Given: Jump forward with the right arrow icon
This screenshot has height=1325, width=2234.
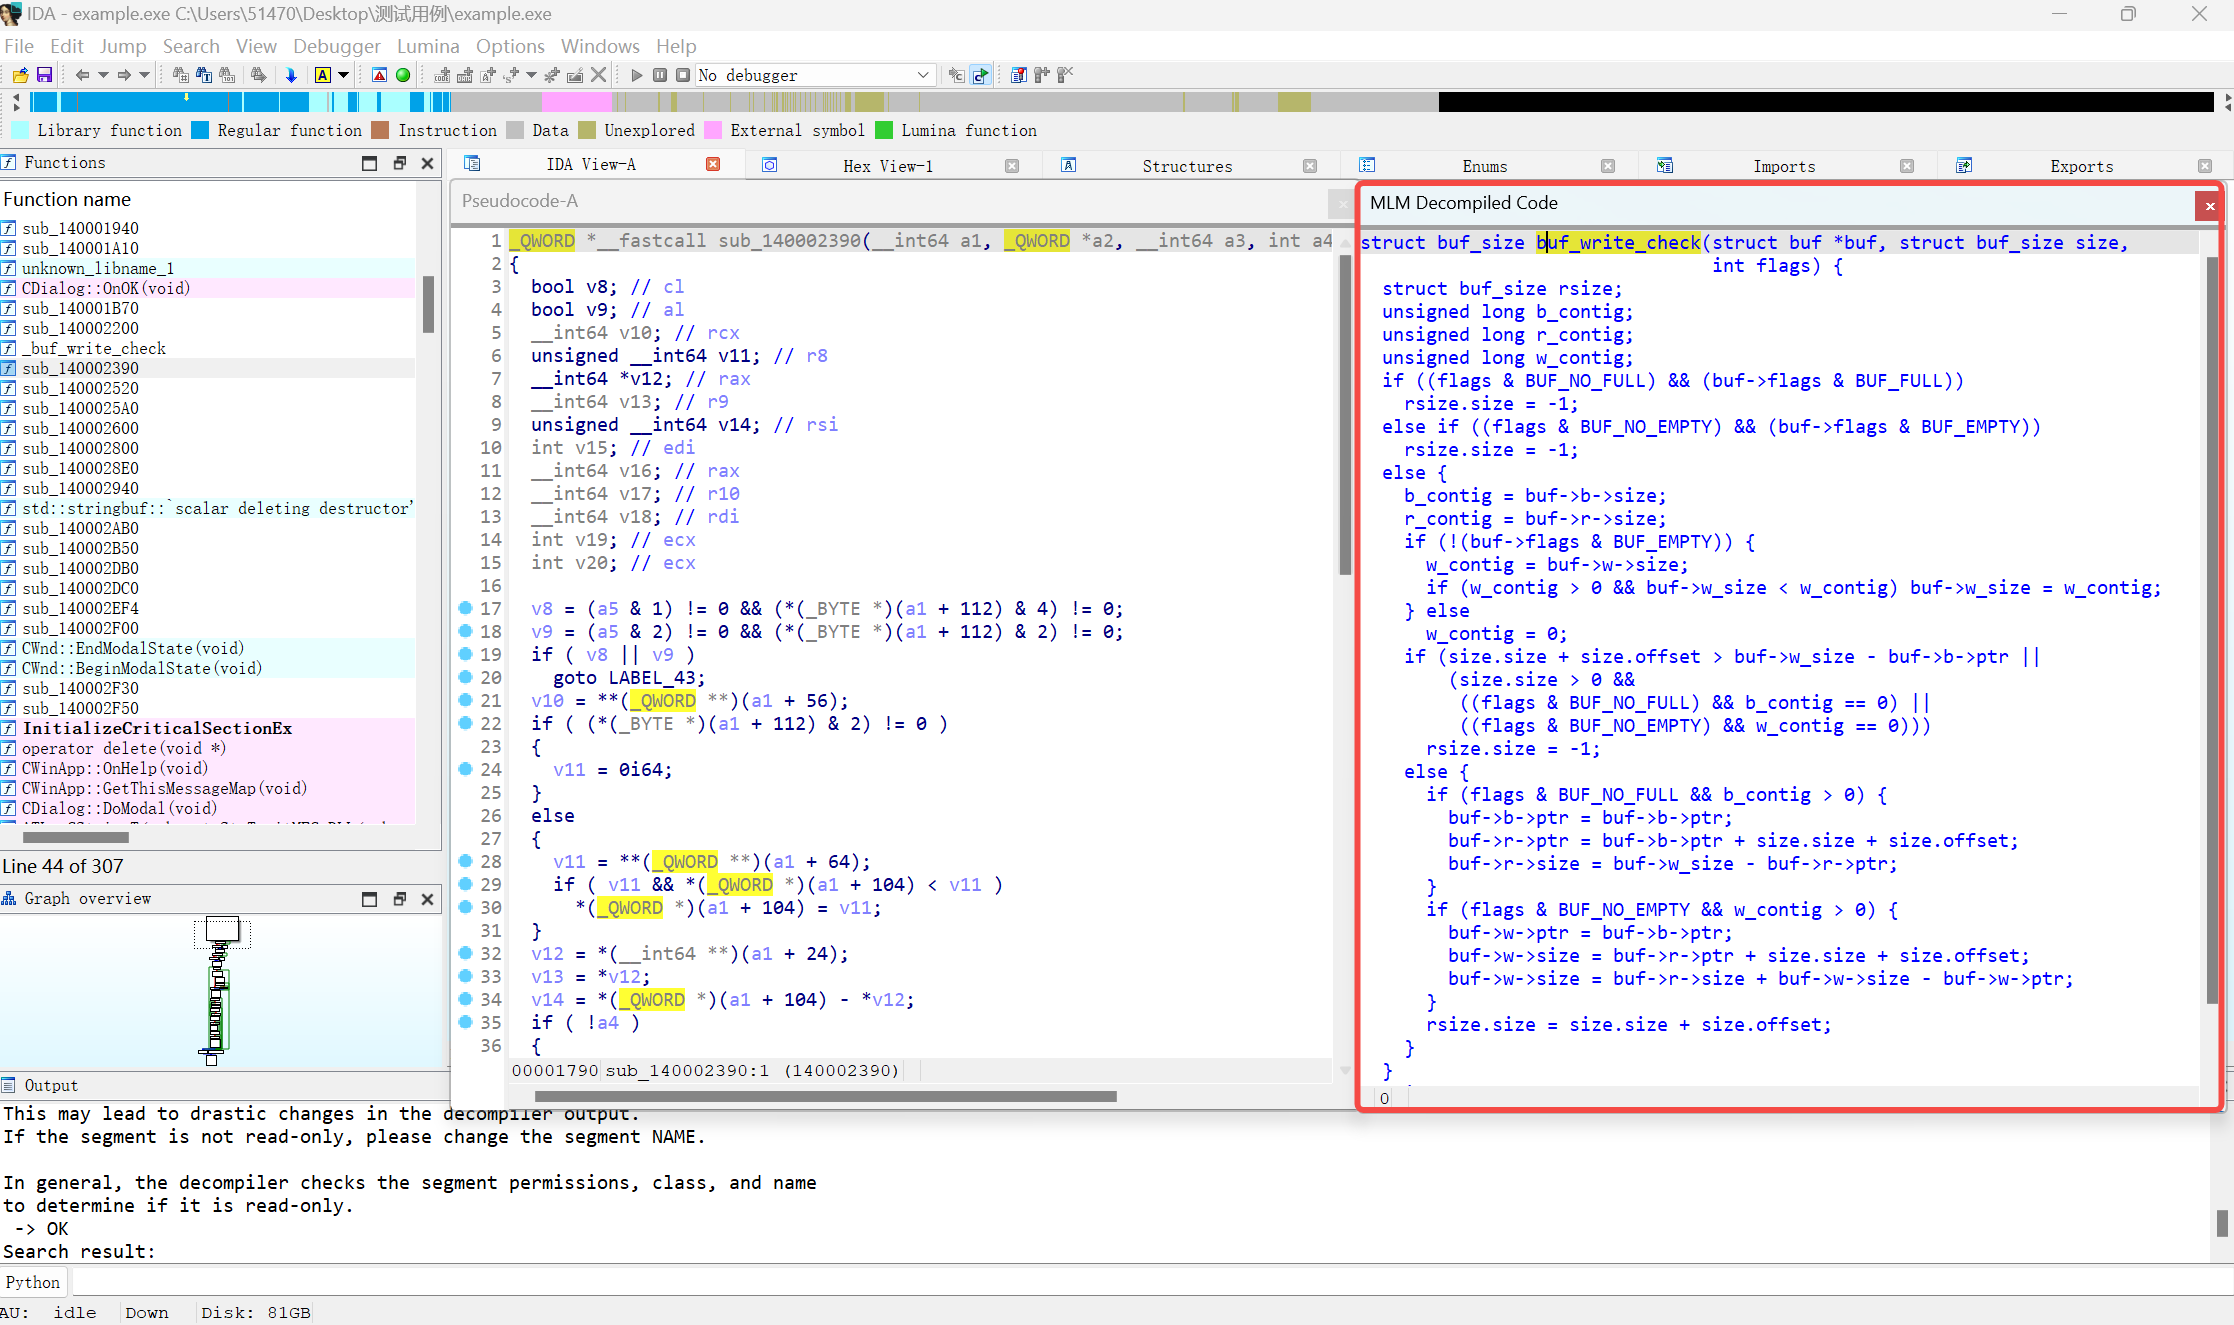Looking at the screenshot, I should (124, 75).
